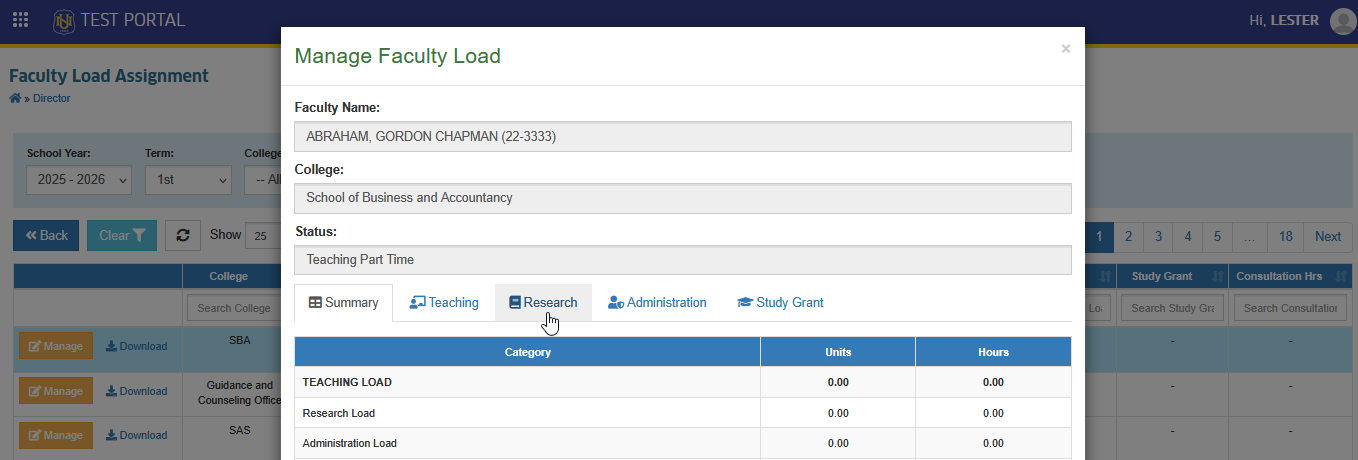Click the Clear filter button
The width and height of the screenshot is (1358, 460).
tap(122, 236)
